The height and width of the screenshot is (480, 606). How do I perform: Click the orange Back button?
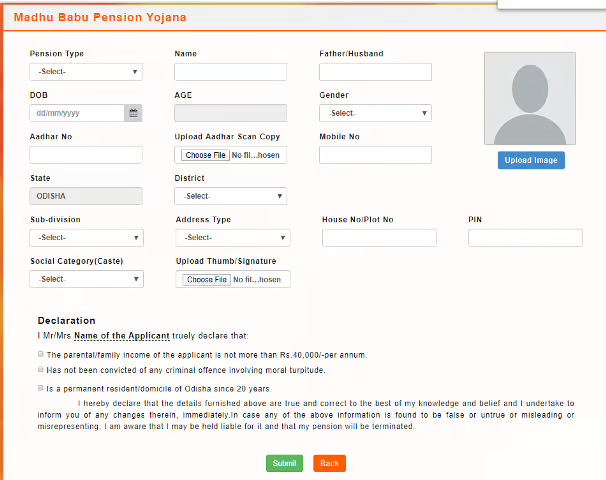point(329,463)
